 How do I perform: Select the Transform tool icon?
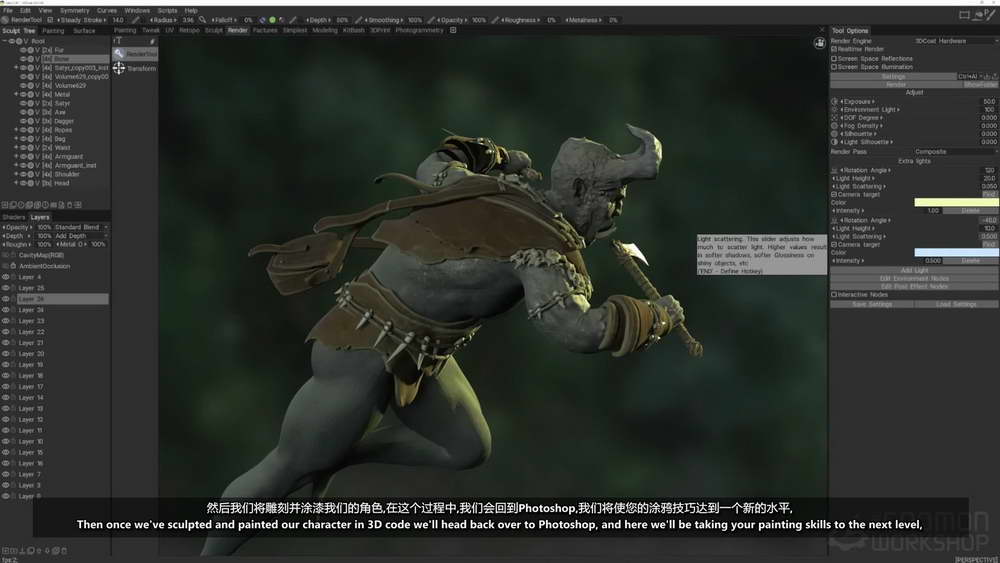click(119, 68)
